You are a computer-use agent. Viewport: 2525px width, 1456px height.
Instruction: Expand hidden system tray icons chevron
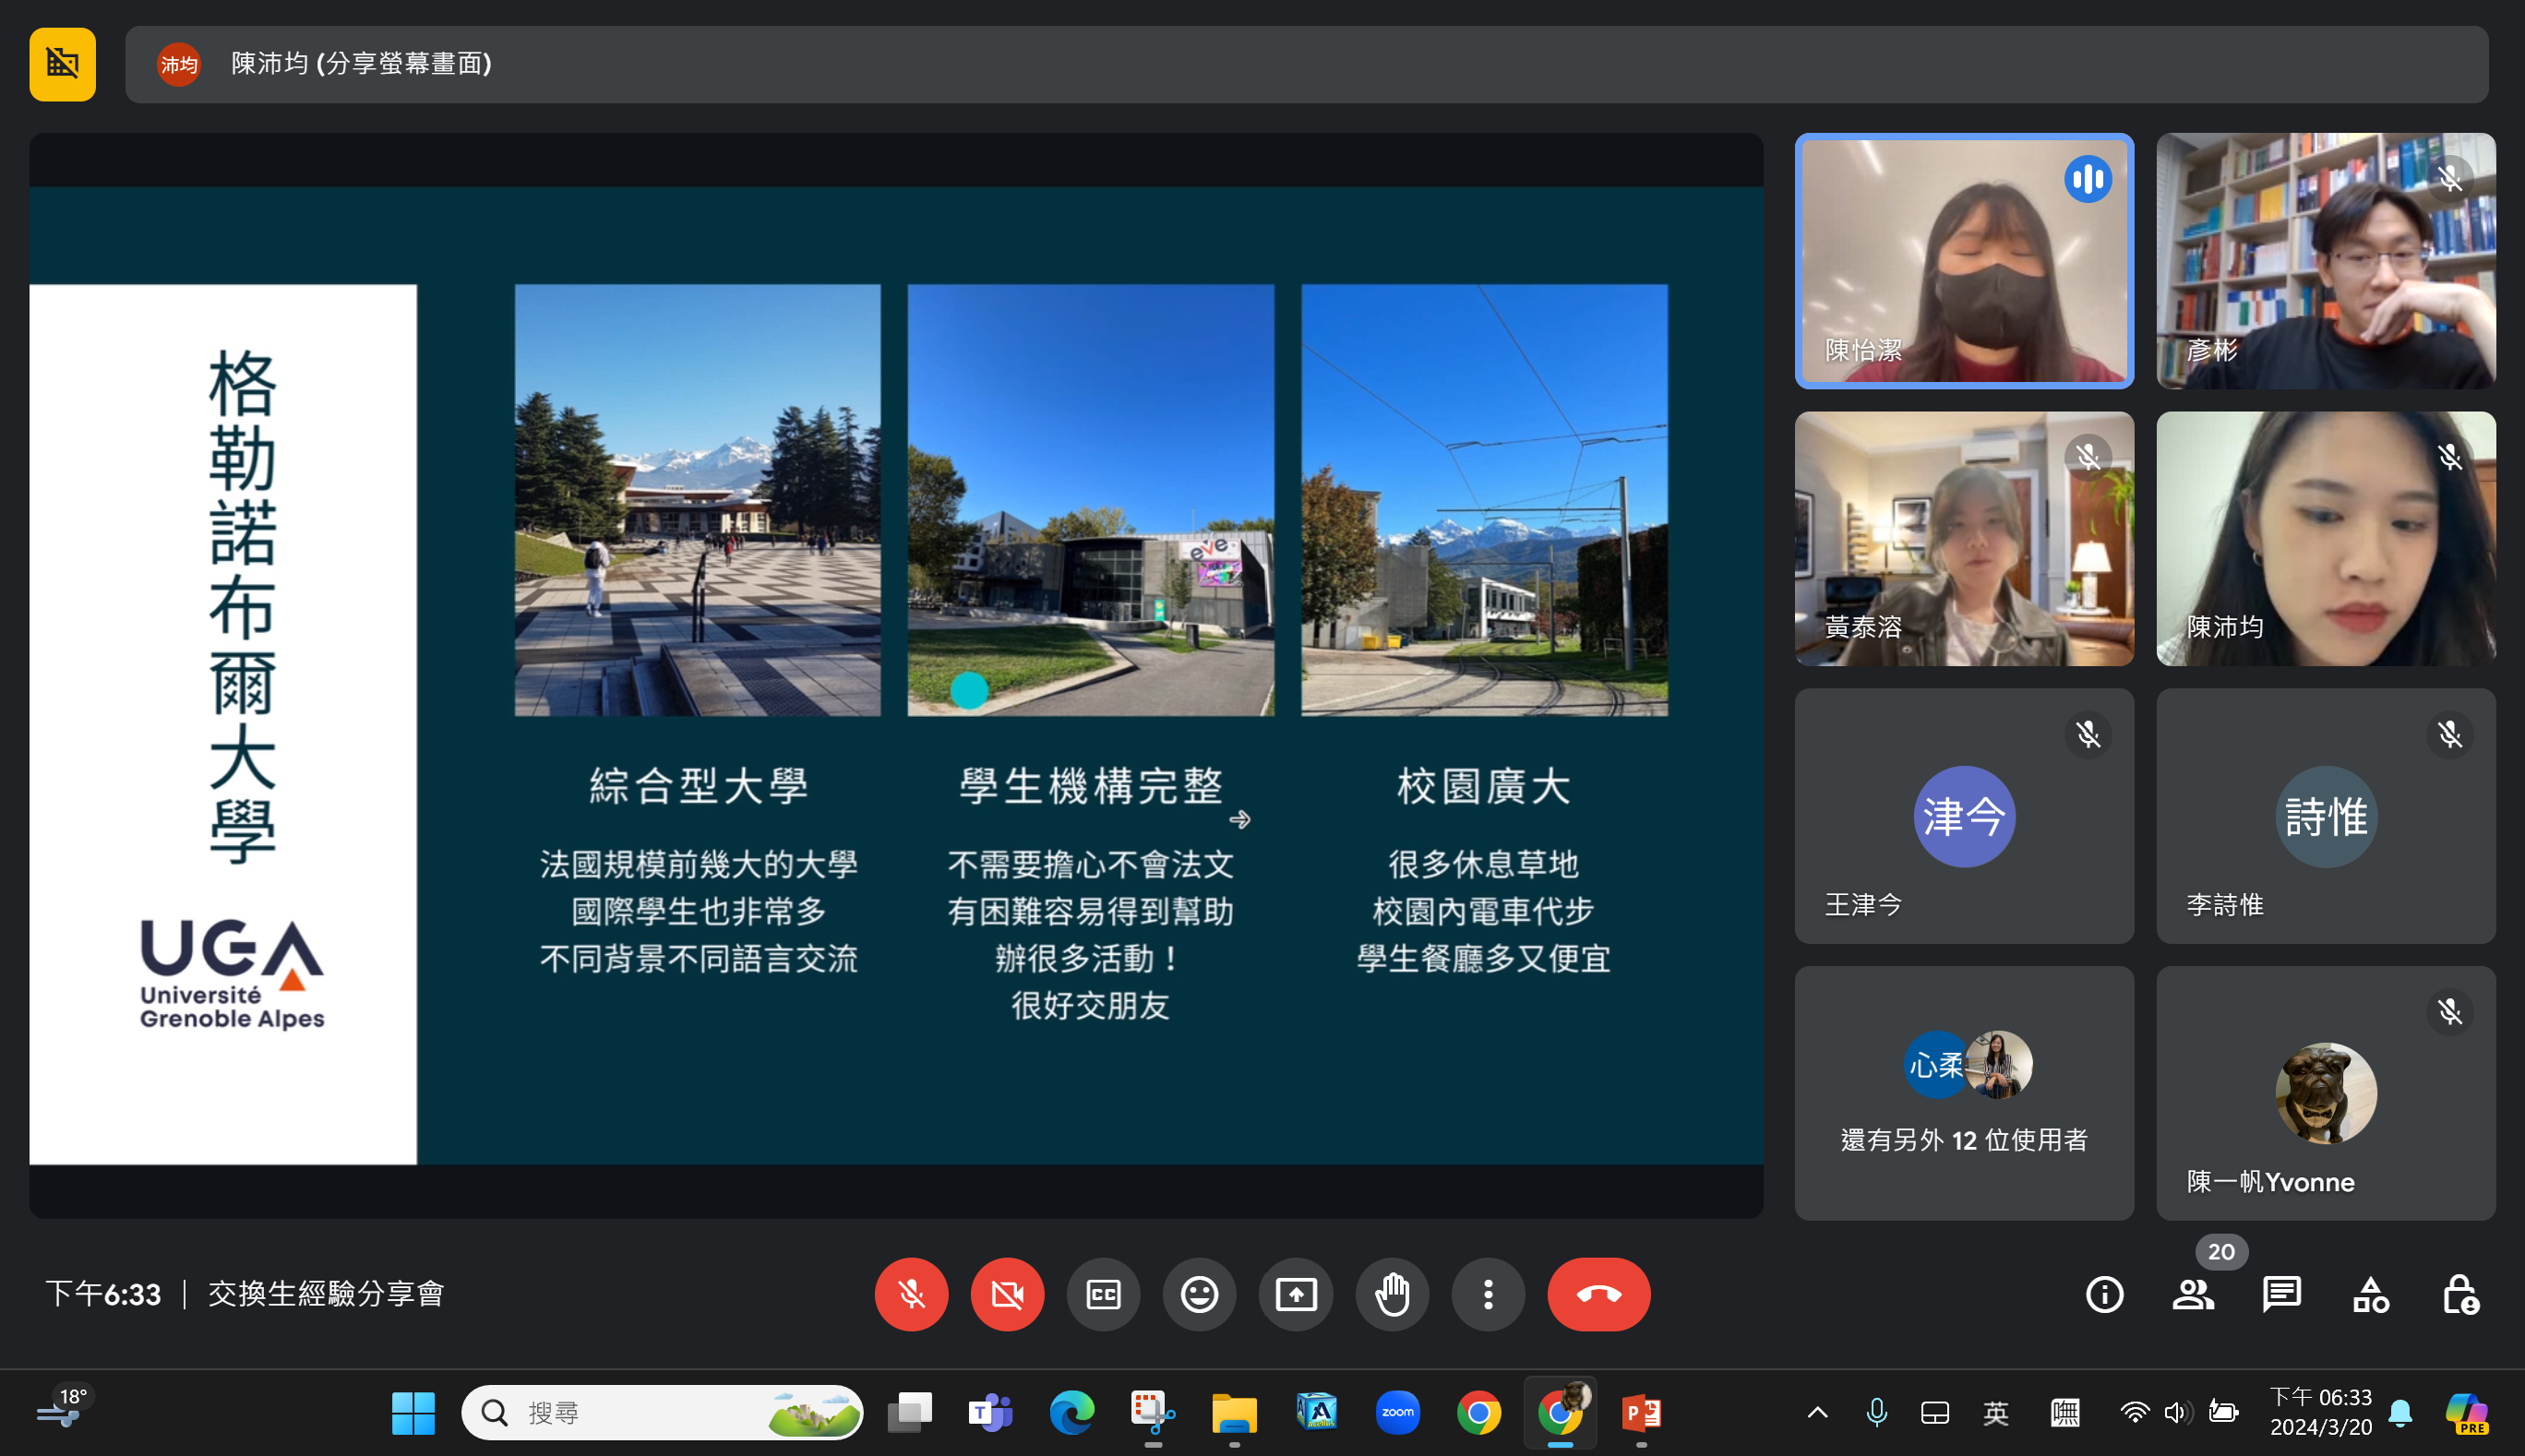point(1817,1413)
